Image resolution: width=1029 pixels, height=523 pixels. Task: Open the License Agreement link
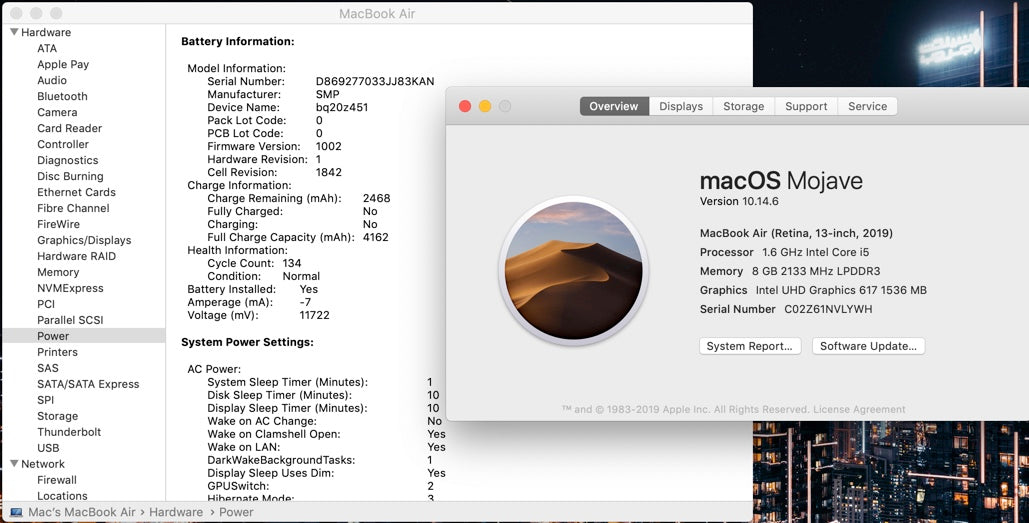859,409
